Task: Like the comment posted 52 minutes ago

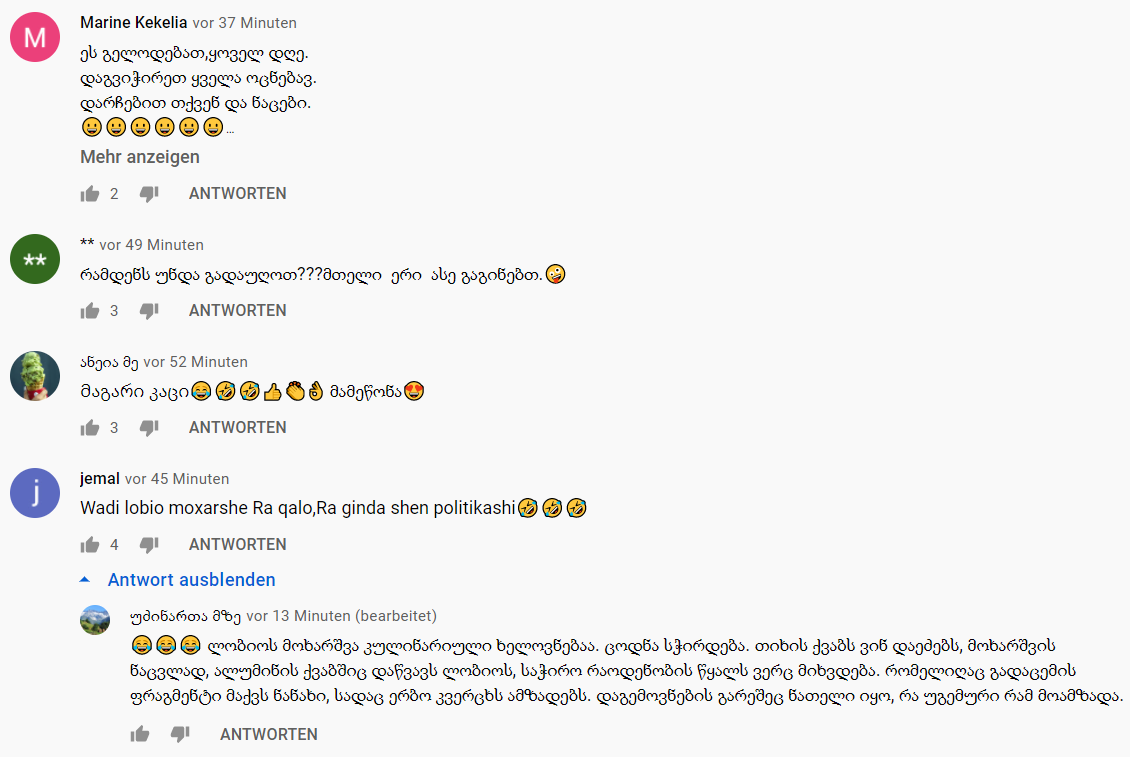Action: point(90,428)
